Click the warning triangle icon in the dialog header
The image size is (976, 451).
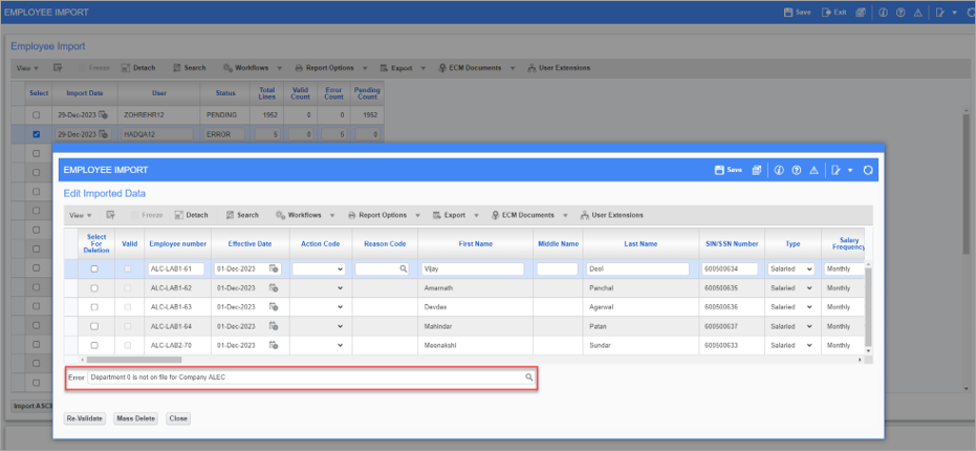pos(813,170)
